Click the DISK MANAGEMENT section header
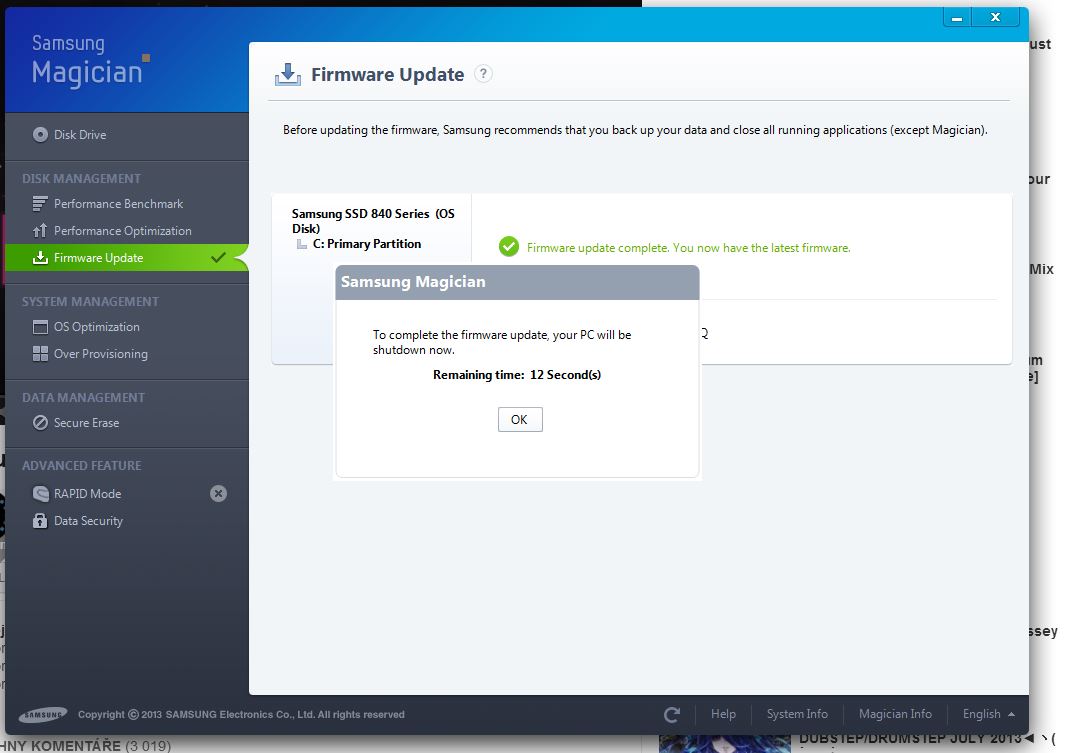The width and height of the screenshot is (1082, 753). tap(81, 179)
